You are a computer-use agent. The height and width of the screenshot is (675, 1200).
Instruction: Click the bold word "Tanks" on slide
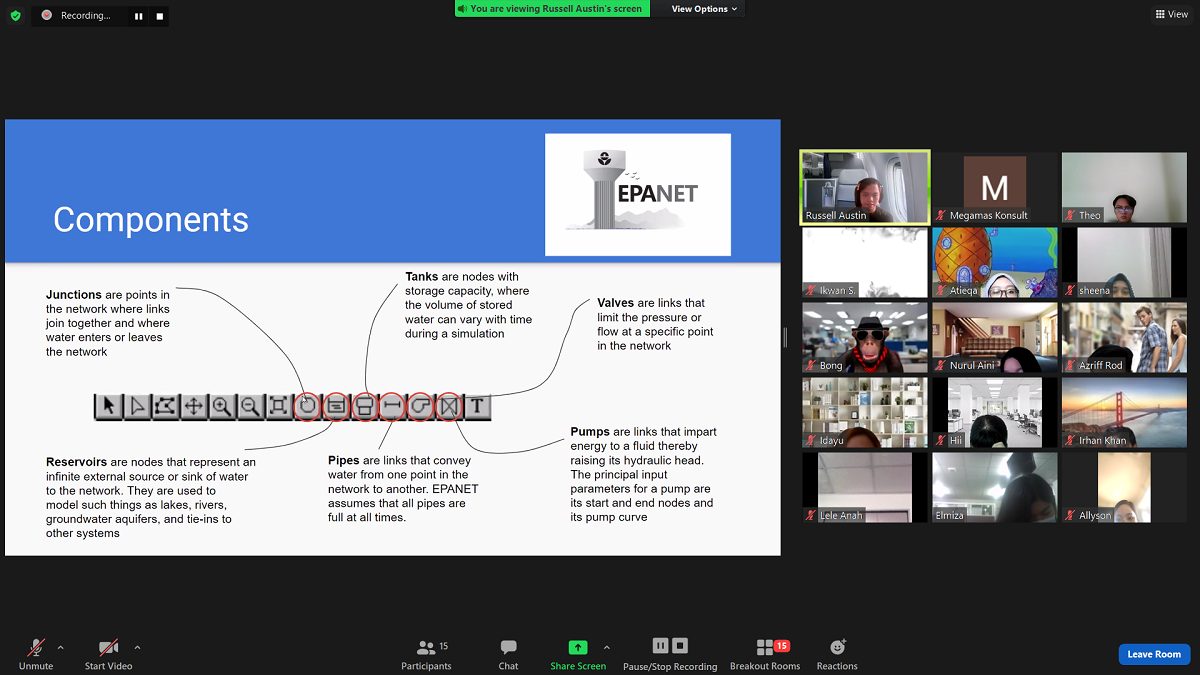[422, 277]
